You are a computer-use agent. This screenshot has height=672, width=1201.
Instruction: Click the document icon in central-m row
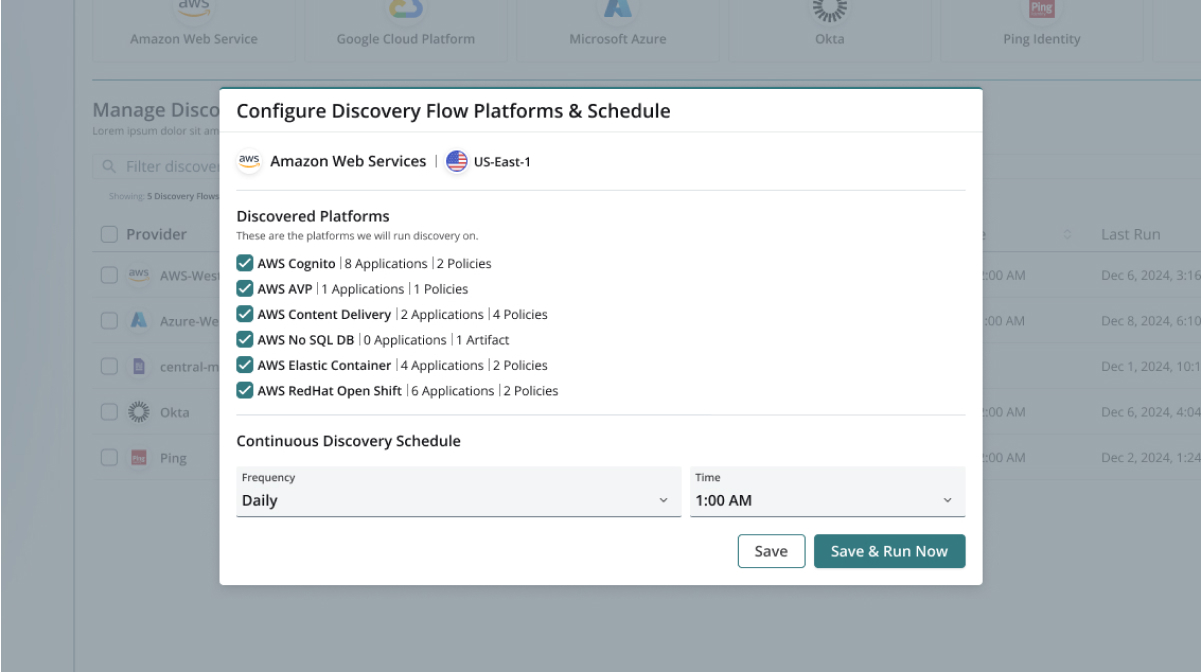point(140,366)
